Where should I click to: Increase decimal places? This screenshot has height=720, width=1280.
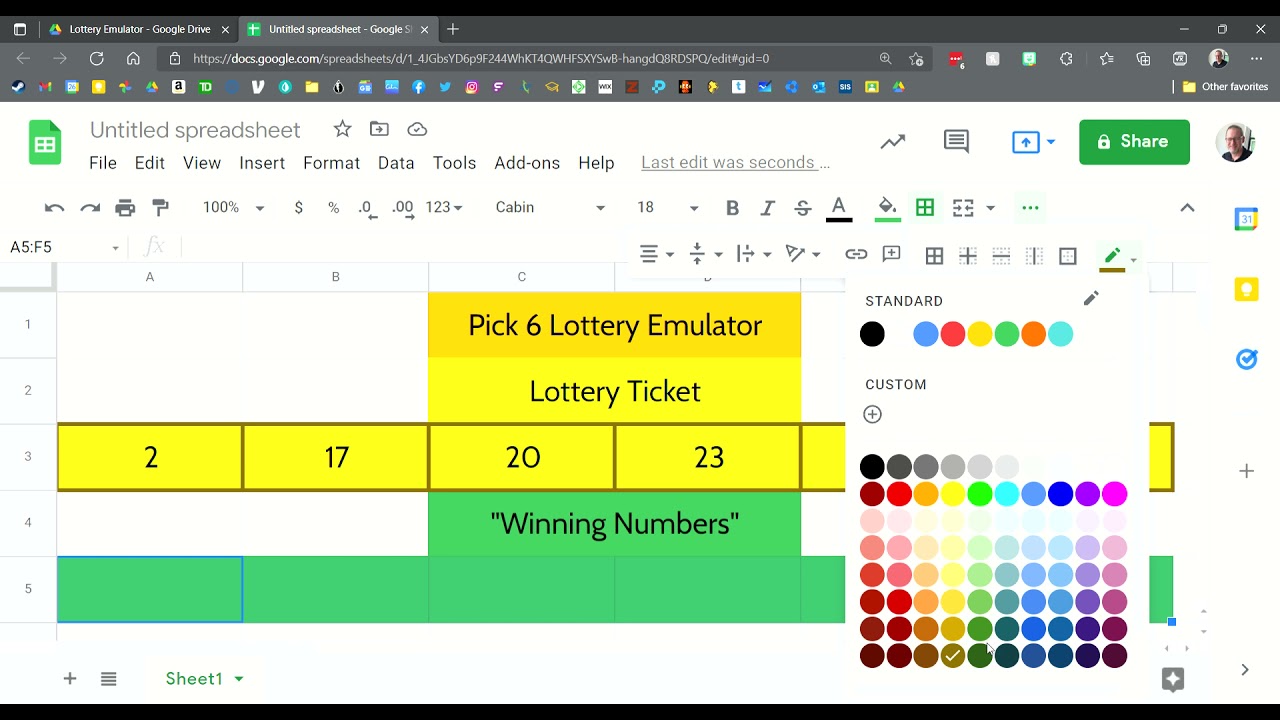coord(403,208)
